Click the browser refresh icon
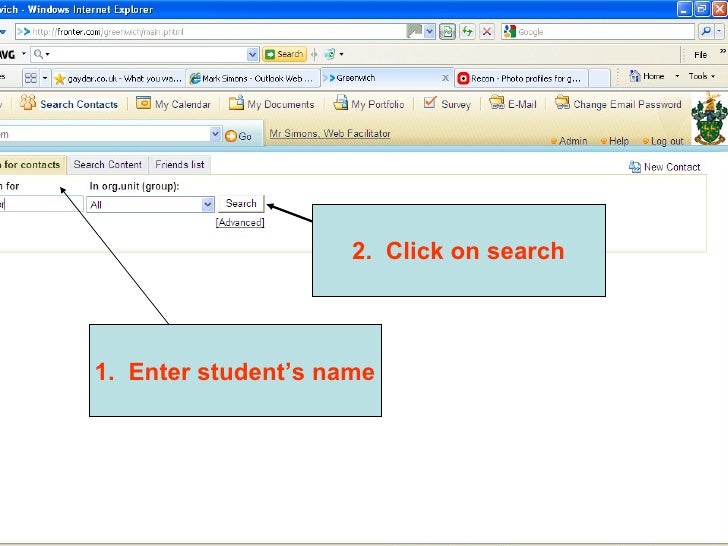The height and width of the screenshot is (546, 728). [467, 32]
